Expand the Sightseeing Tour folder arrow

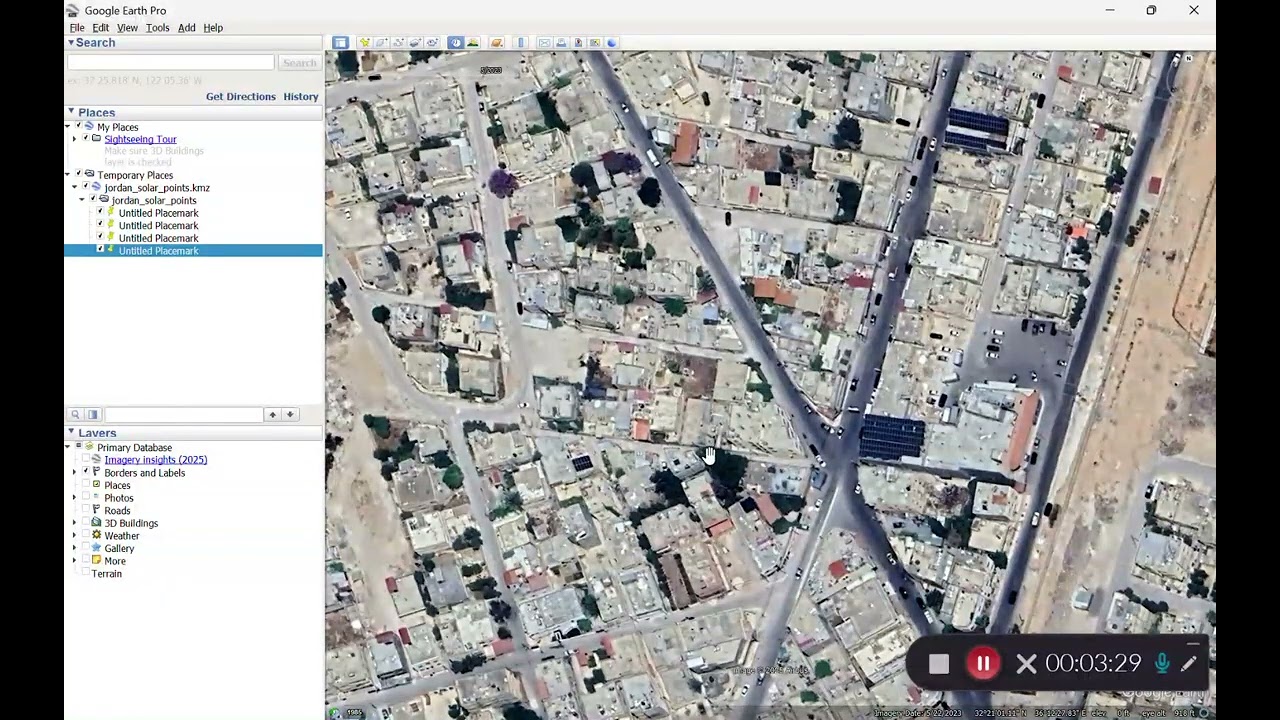74,139
